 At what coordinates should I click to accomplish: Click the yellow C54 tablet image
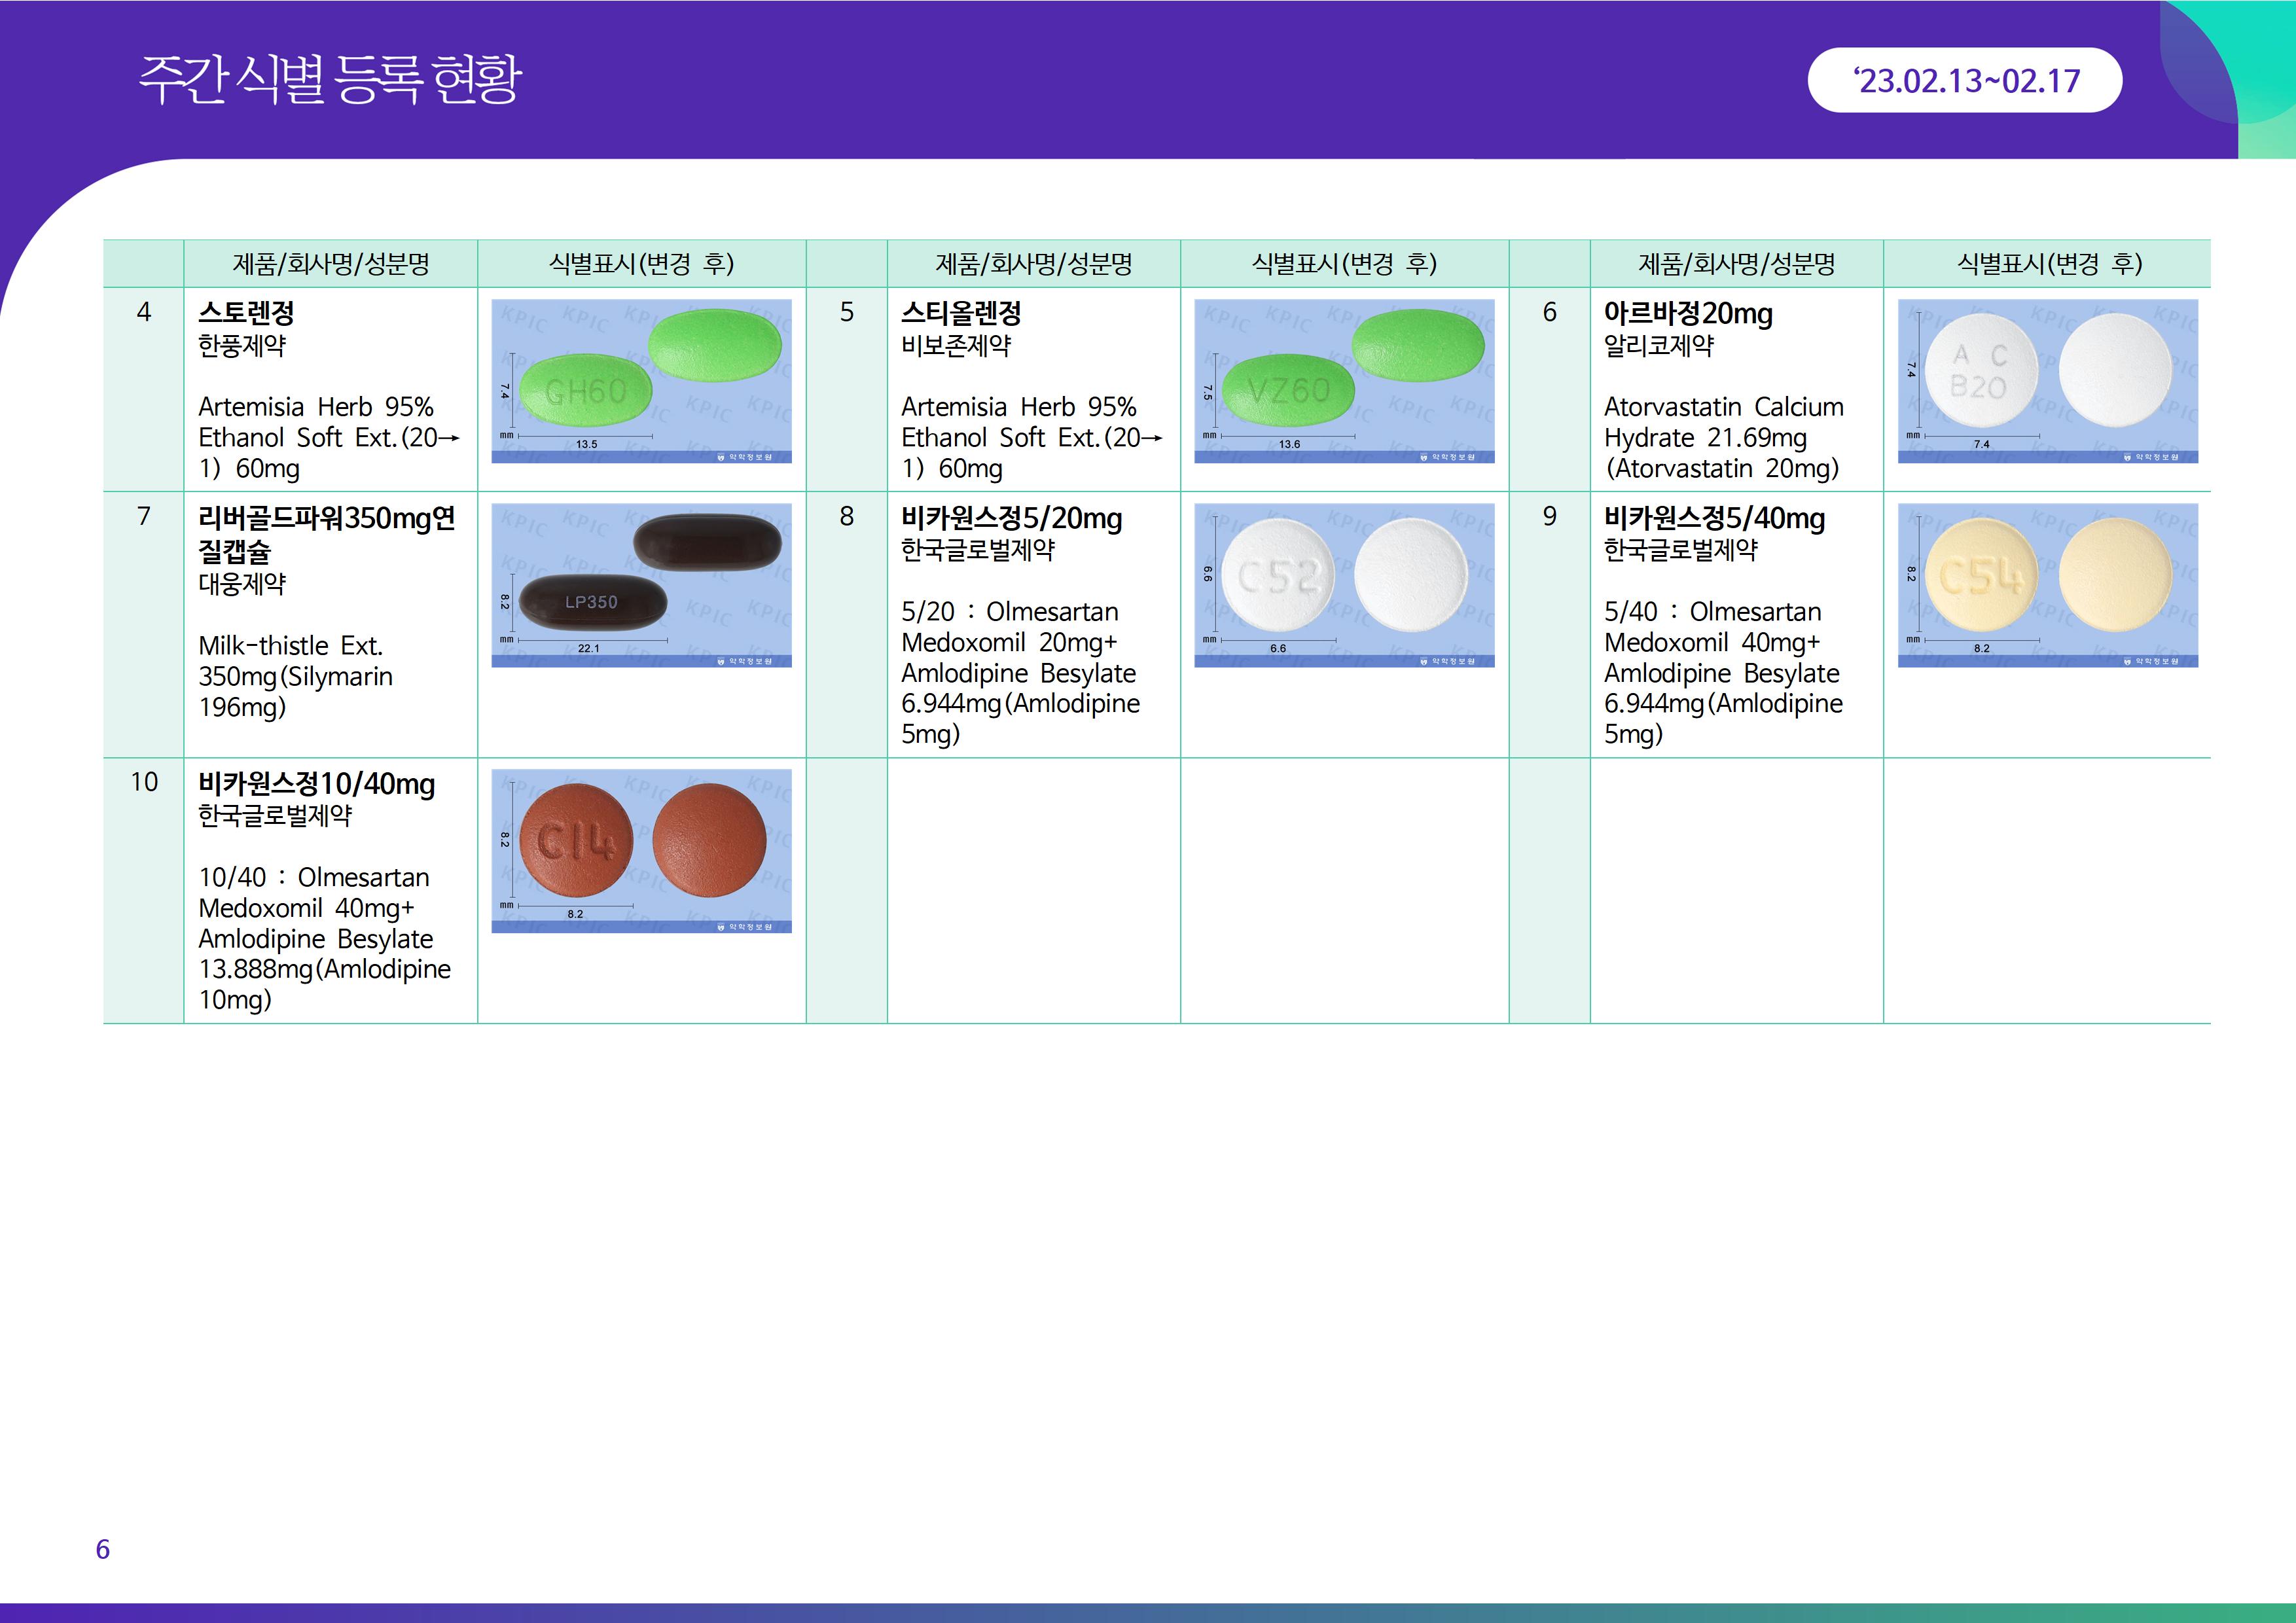2047,585
